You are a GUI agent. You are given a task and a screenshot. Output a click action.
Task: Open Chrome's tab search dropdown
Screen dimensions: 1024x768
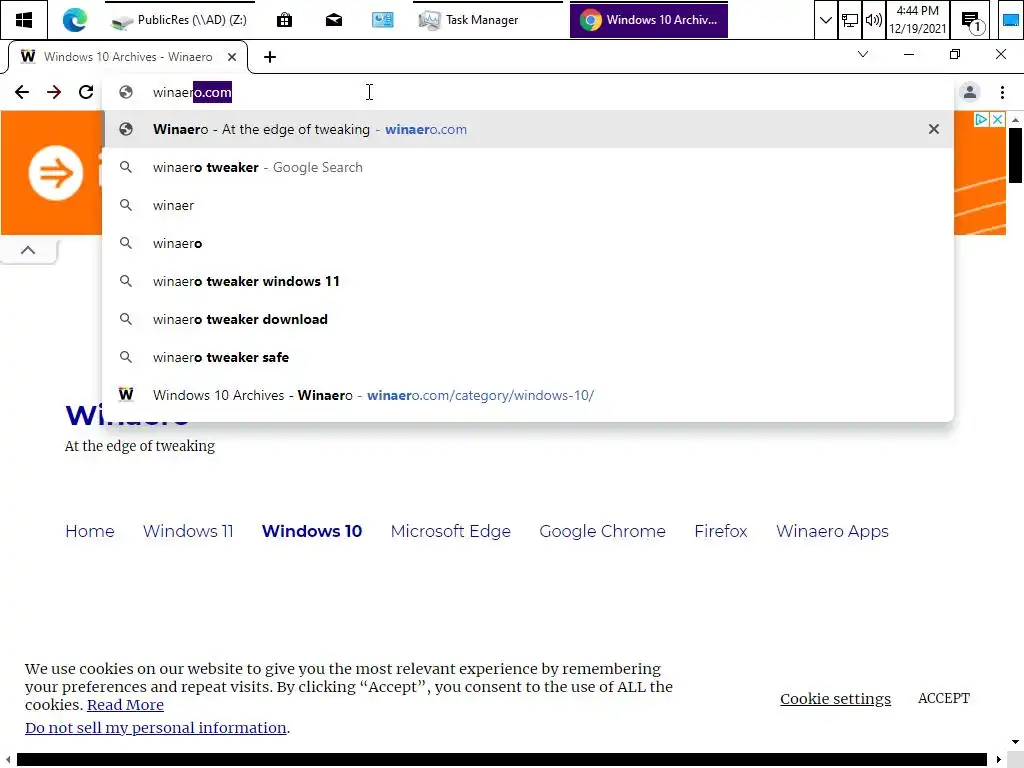click(x=863, y=54)
